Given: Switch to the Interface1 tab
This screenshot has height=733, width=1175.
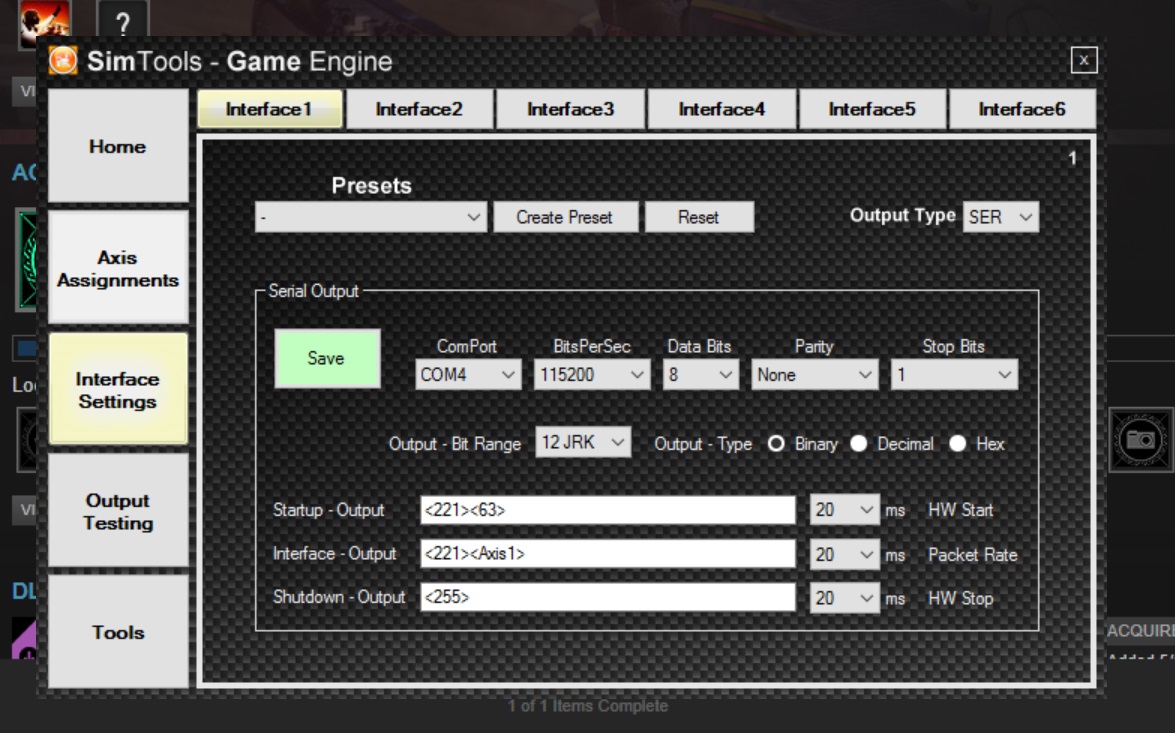Looking at the screenshot, I should [270, 109].
